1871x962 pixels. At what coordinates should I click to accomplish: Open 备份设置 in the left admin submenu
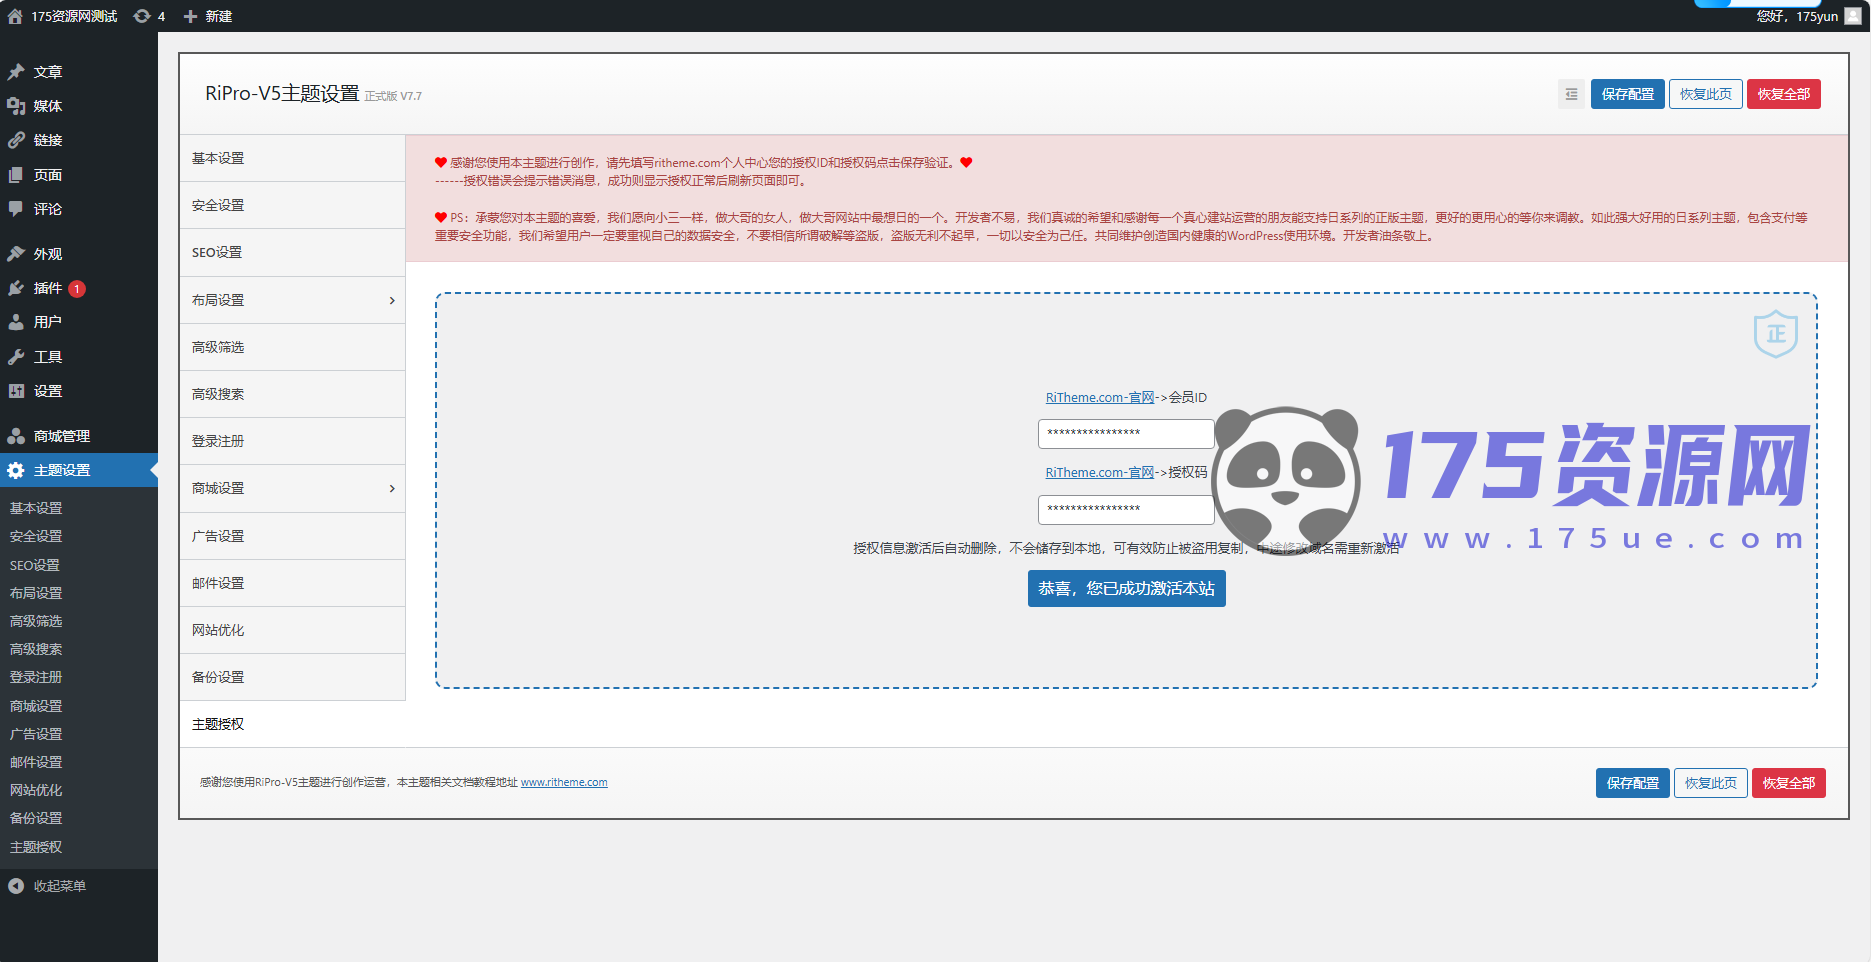coord(36,818)
